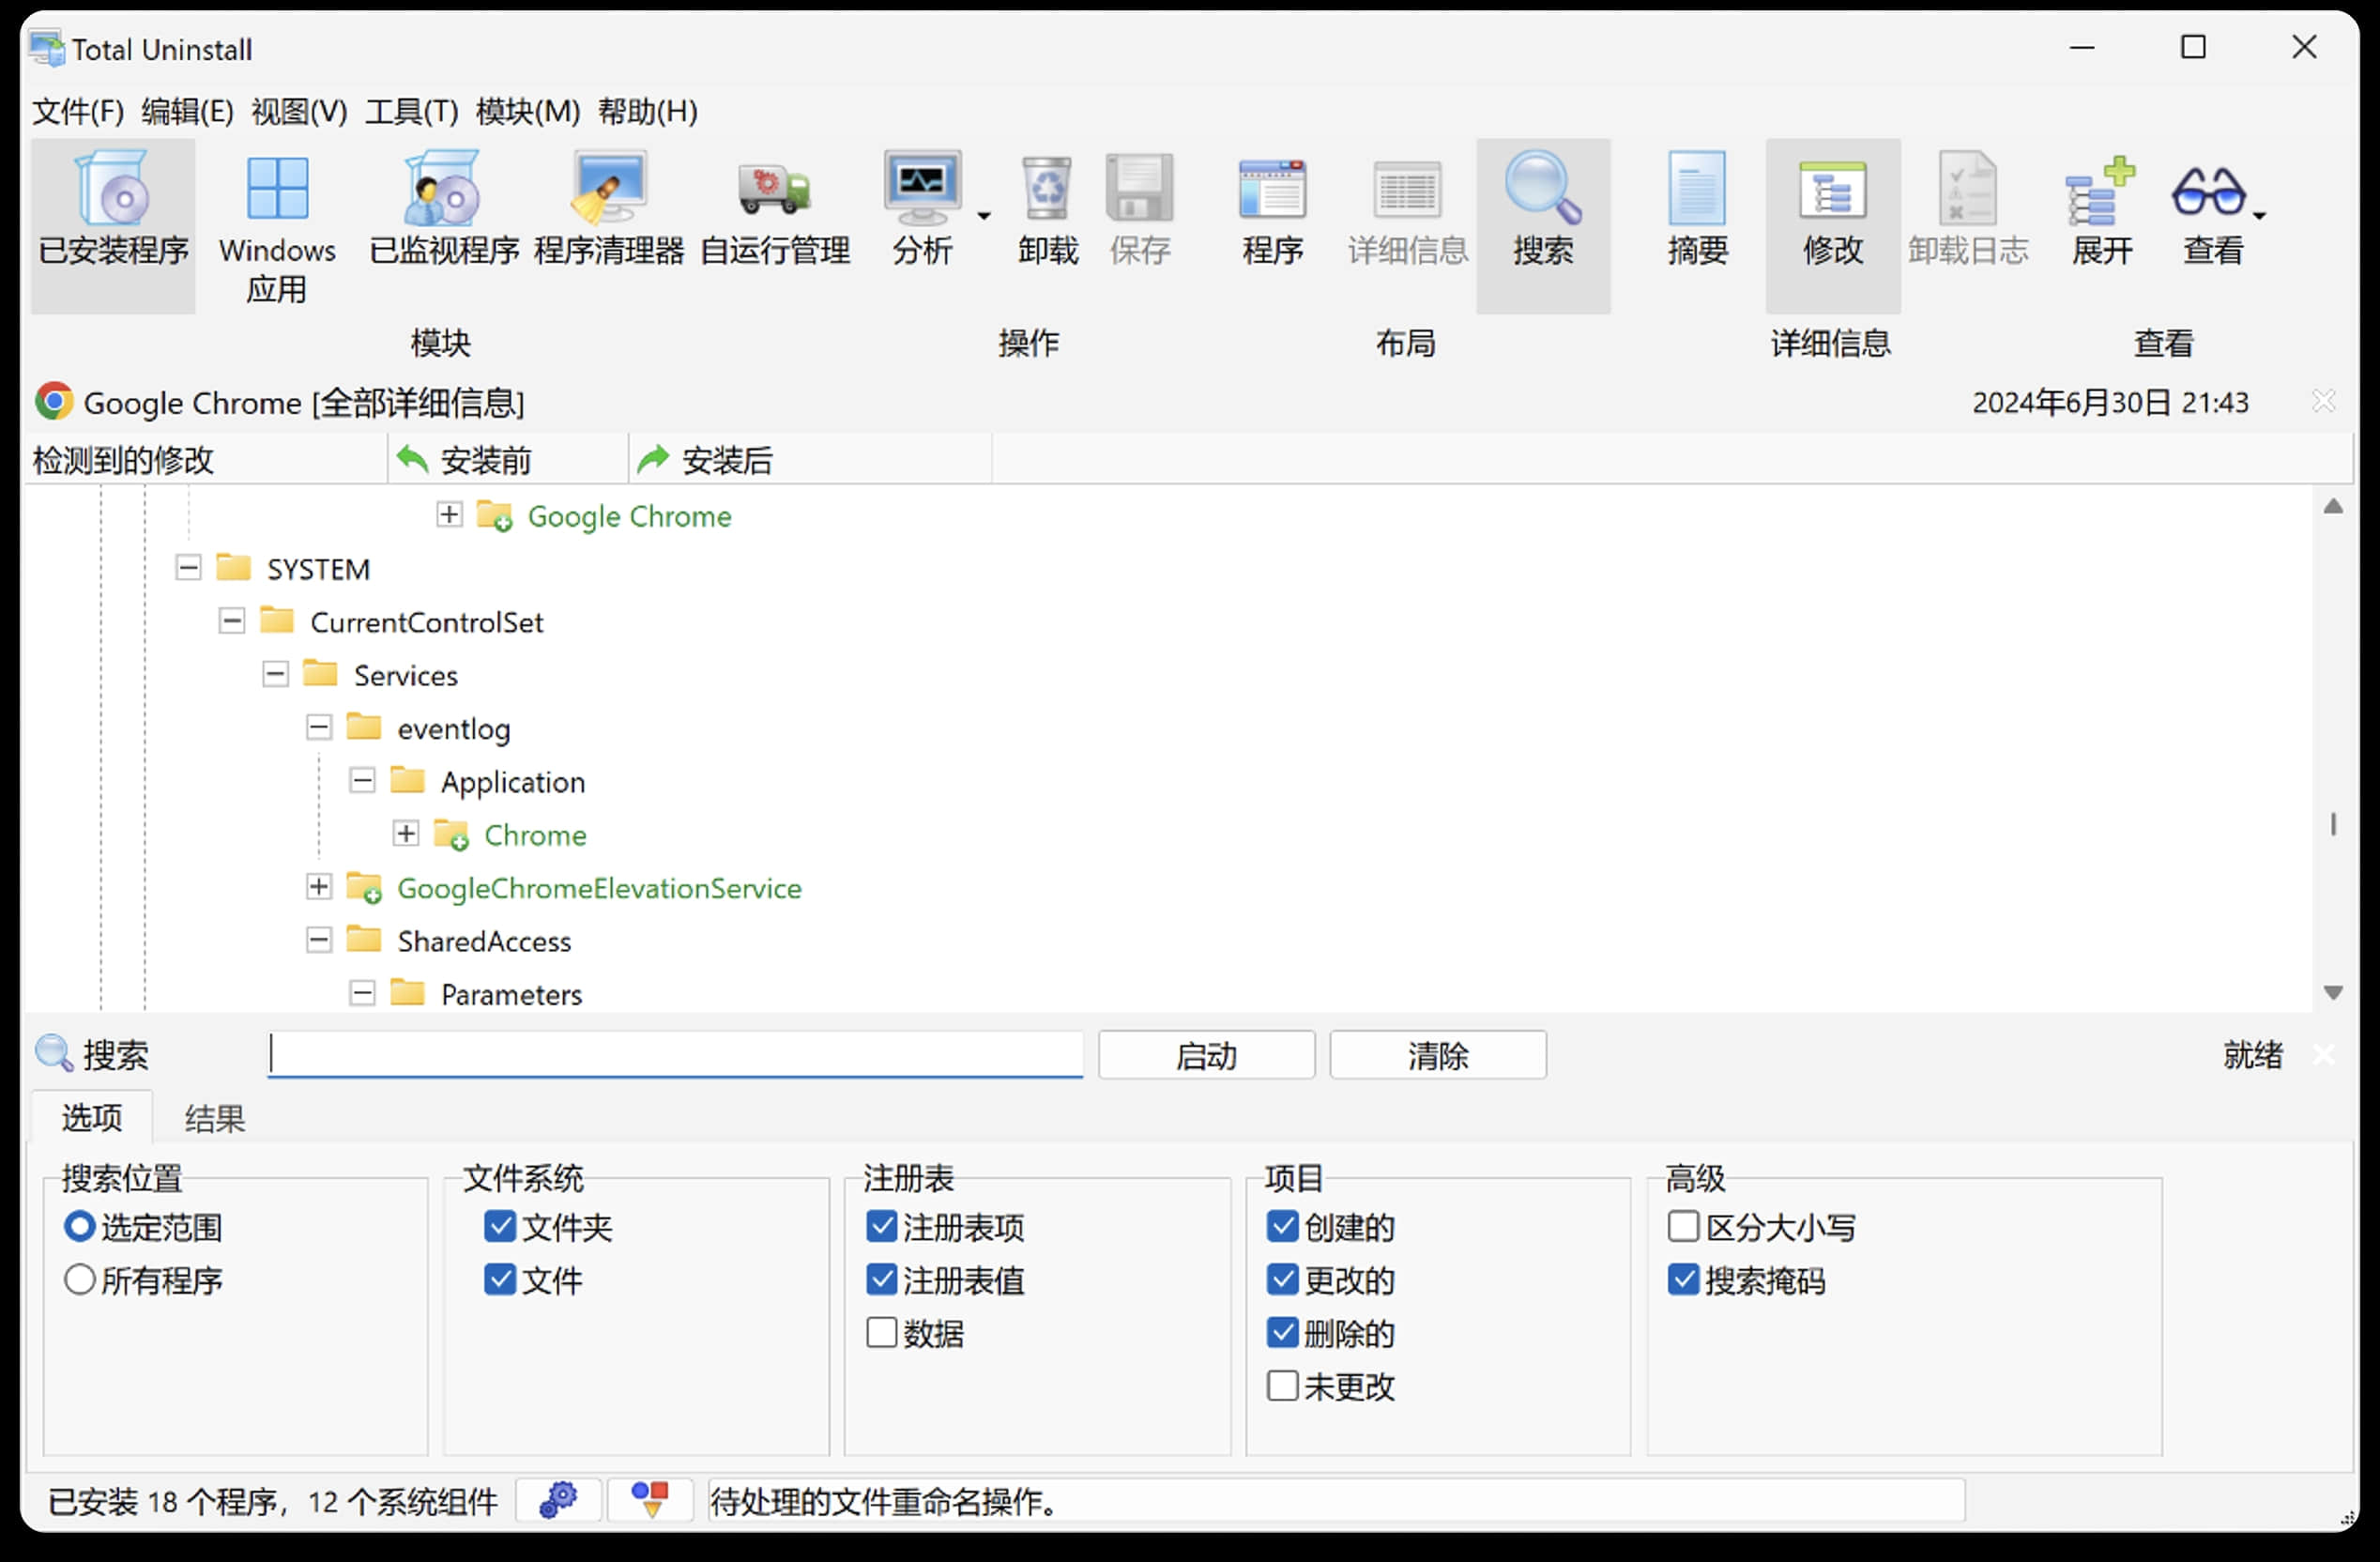Image resolution: width=2380 pixels, height=1562 pixels.
Task: Click the Summary (摘要) document icon
Action: click(x=1696, y=190)
